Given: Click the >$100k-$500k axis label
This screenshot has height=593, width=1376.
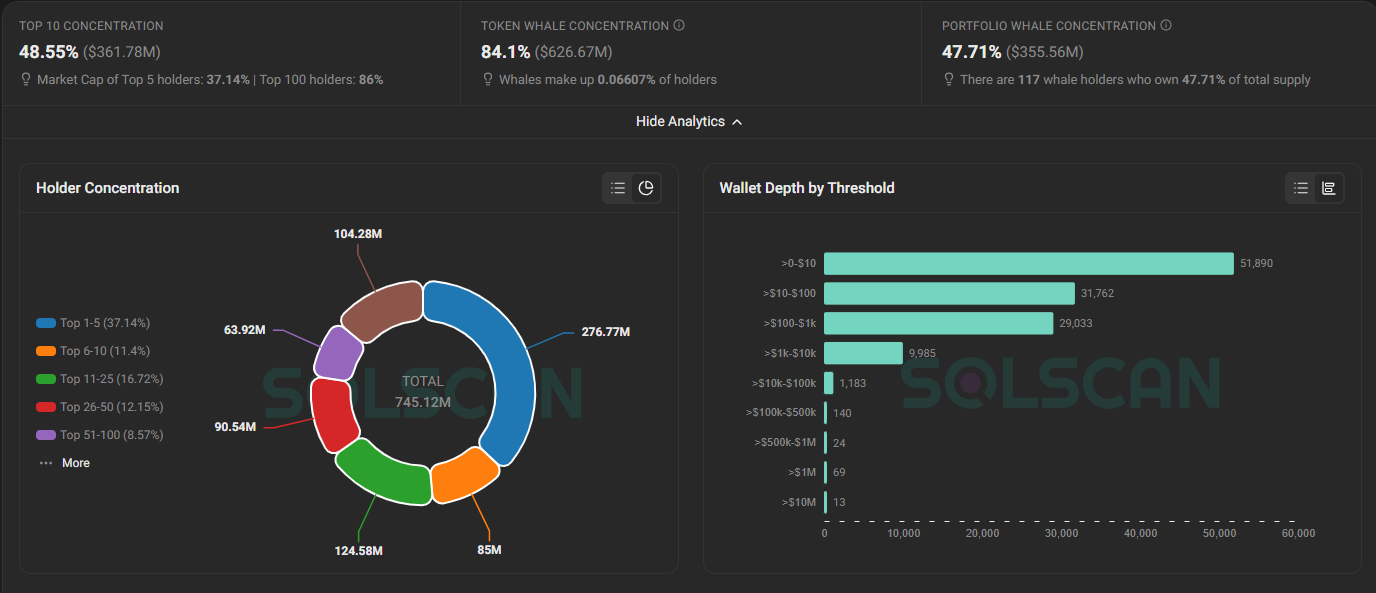Looking at the screenshot, I should point(781,412).
